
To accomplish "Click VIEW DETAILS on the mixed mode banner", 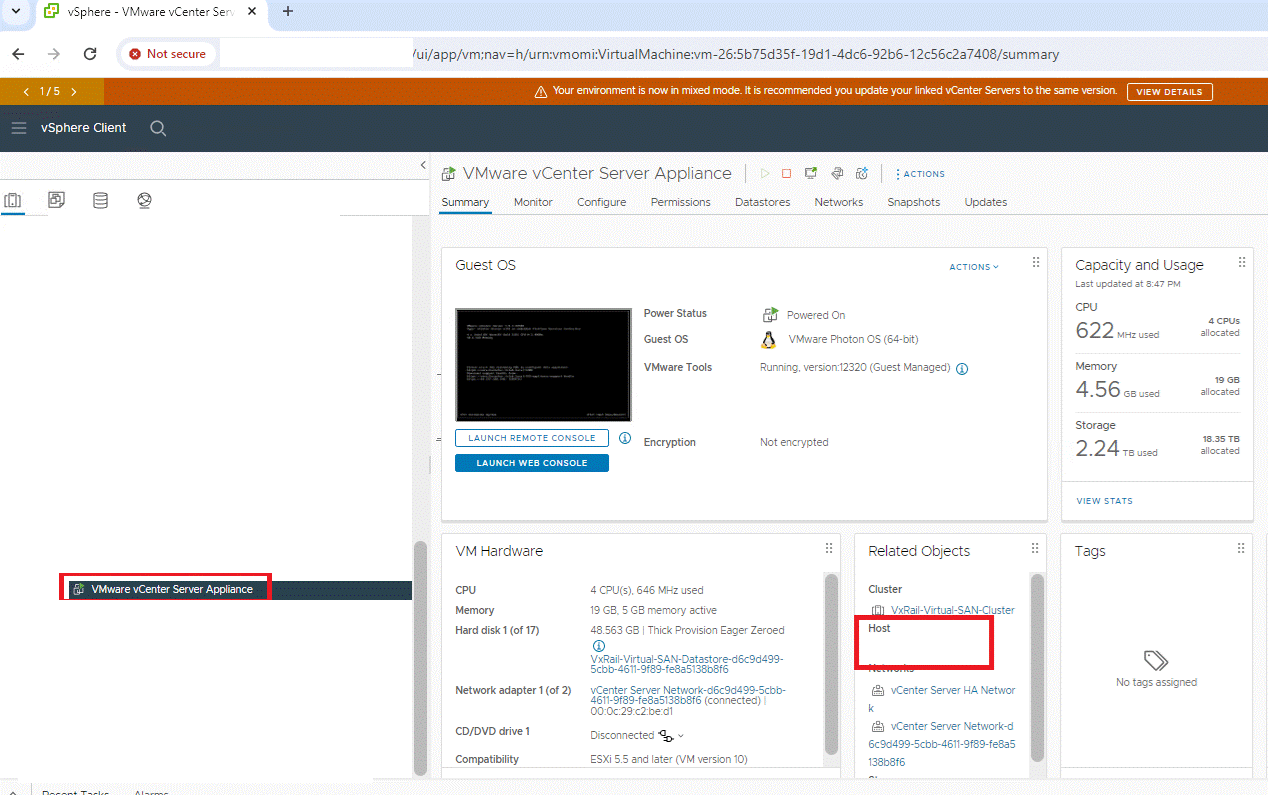I will click(x=1169, y=91).
